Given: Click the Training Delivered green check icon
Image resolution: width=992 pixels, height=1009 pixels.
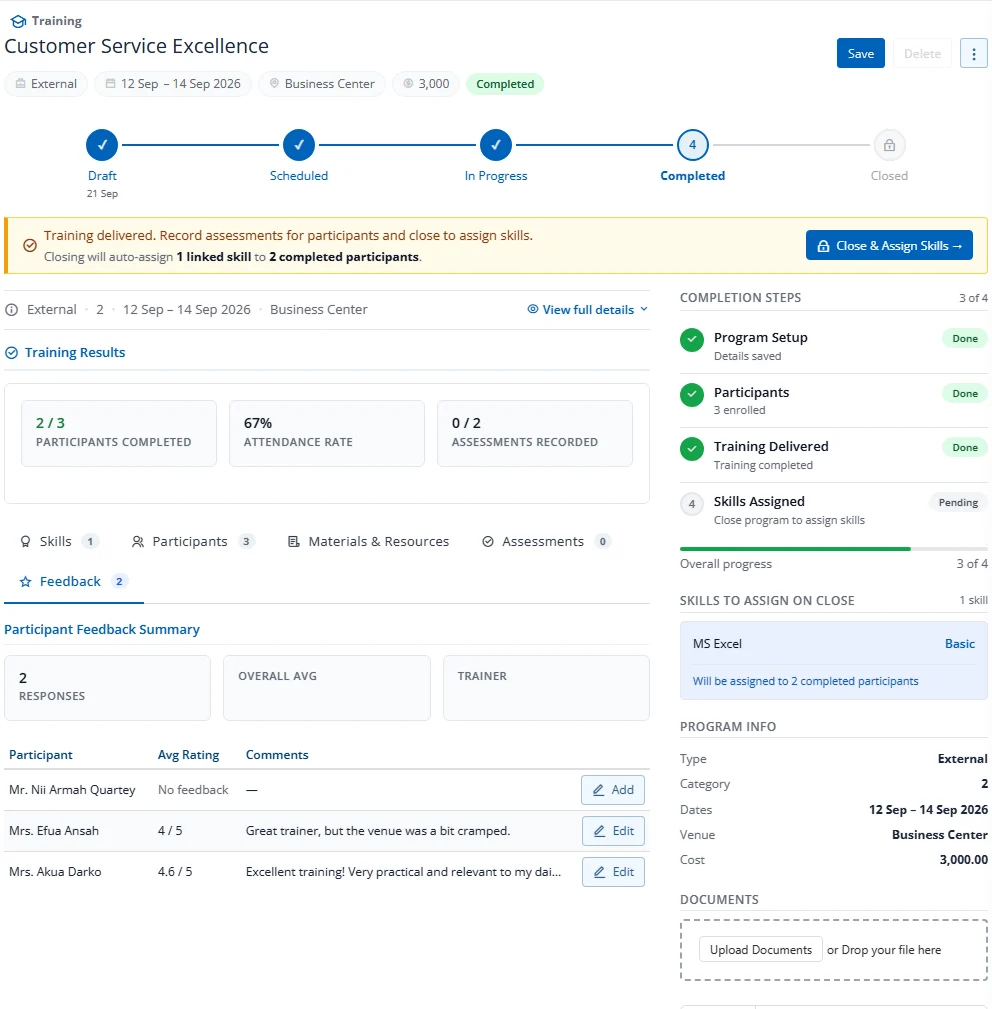Looking at the screenshot, I should coord(692,449).
